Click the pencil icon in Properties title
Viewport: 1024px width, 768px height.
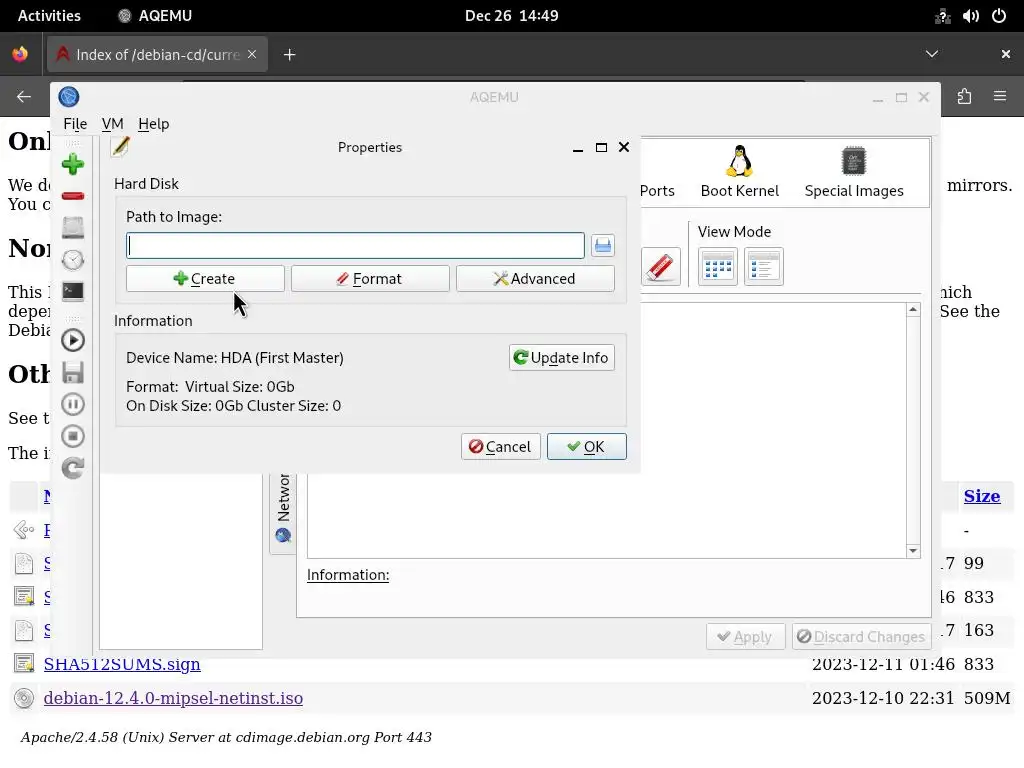[120, 147]
